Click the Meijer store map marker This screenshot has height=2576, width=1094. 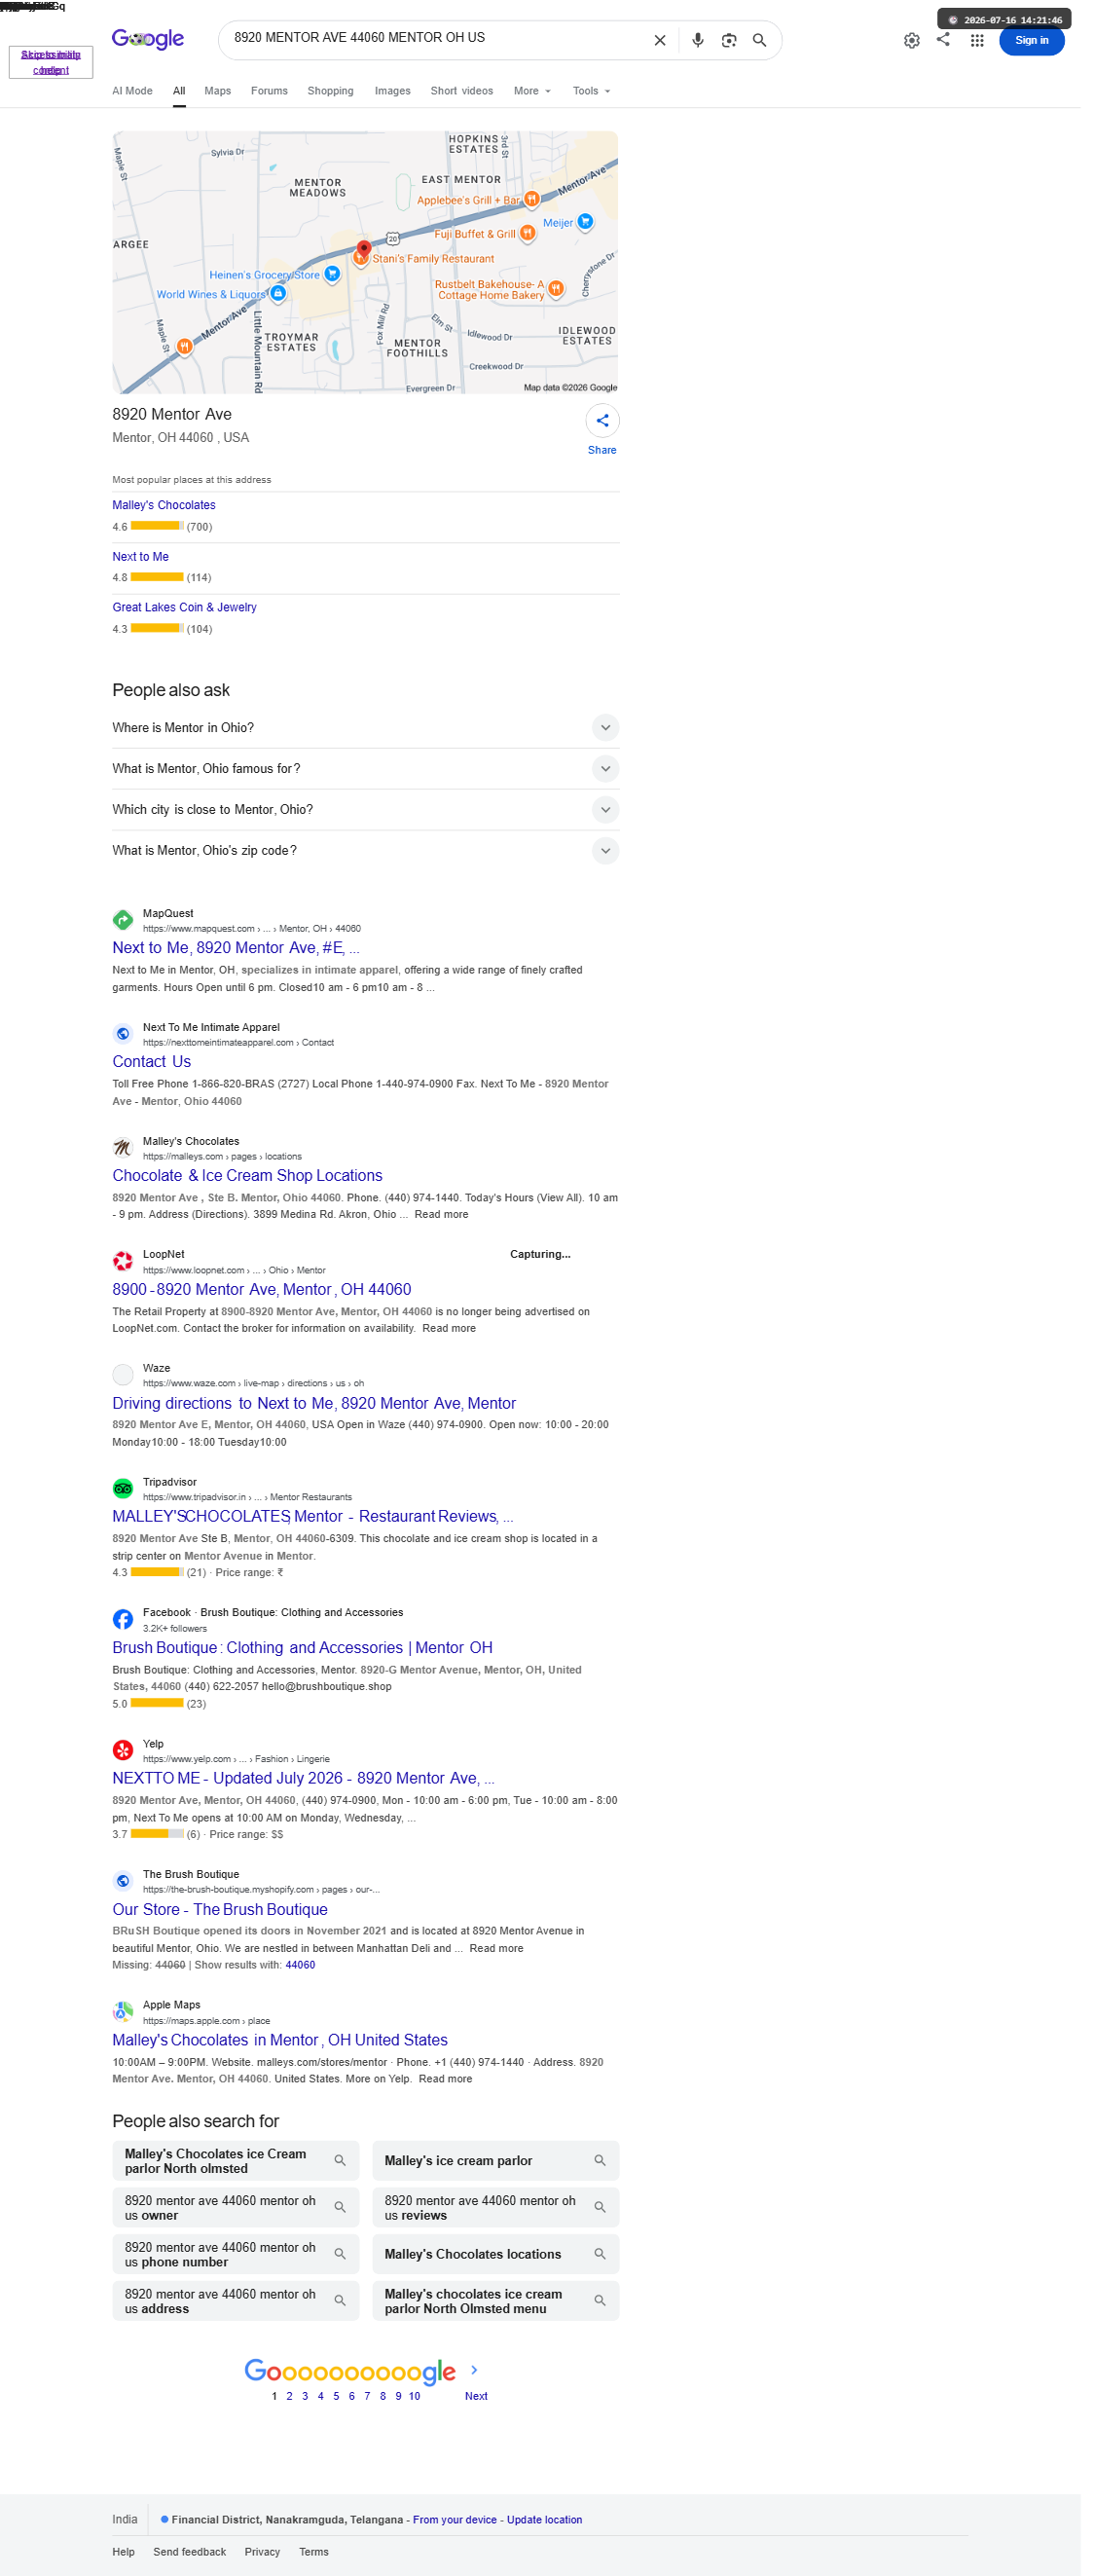(x=585, y=222)
